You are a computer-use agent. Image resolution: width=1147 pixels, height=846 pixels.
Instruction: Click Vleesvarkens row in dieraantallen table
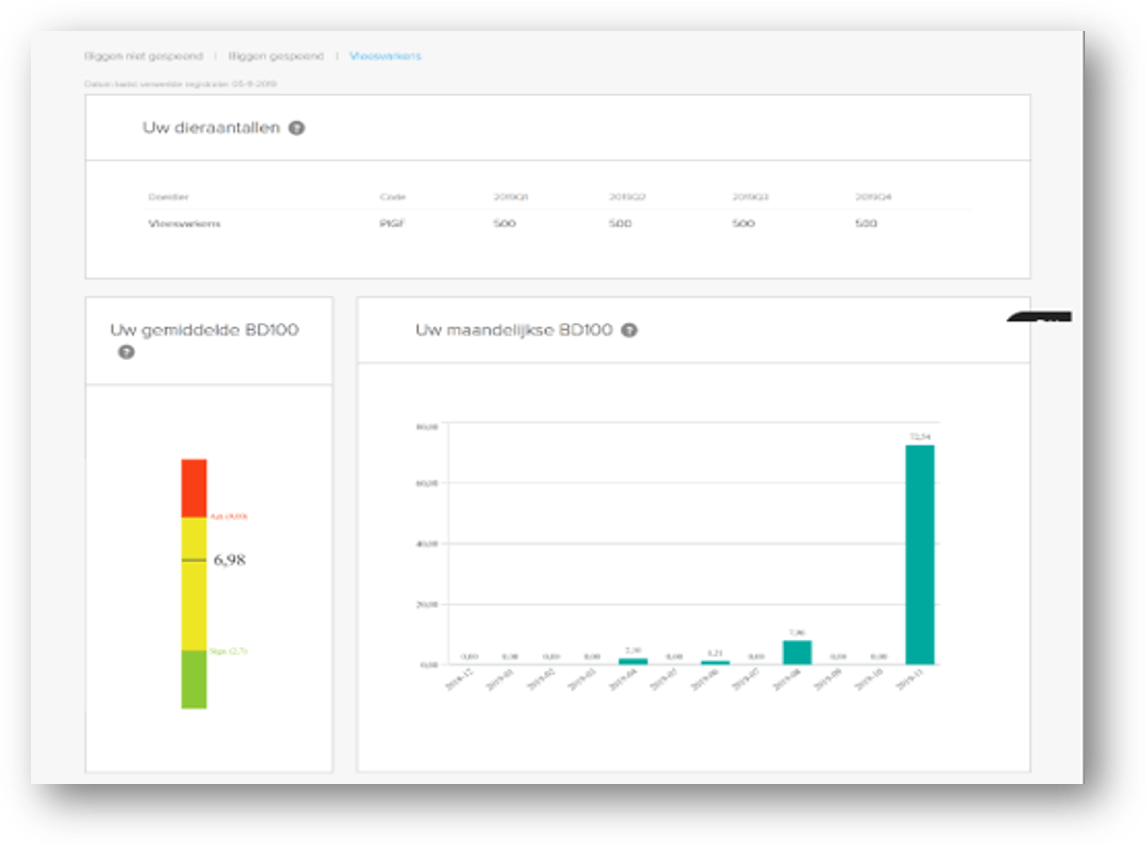point(185,223)
